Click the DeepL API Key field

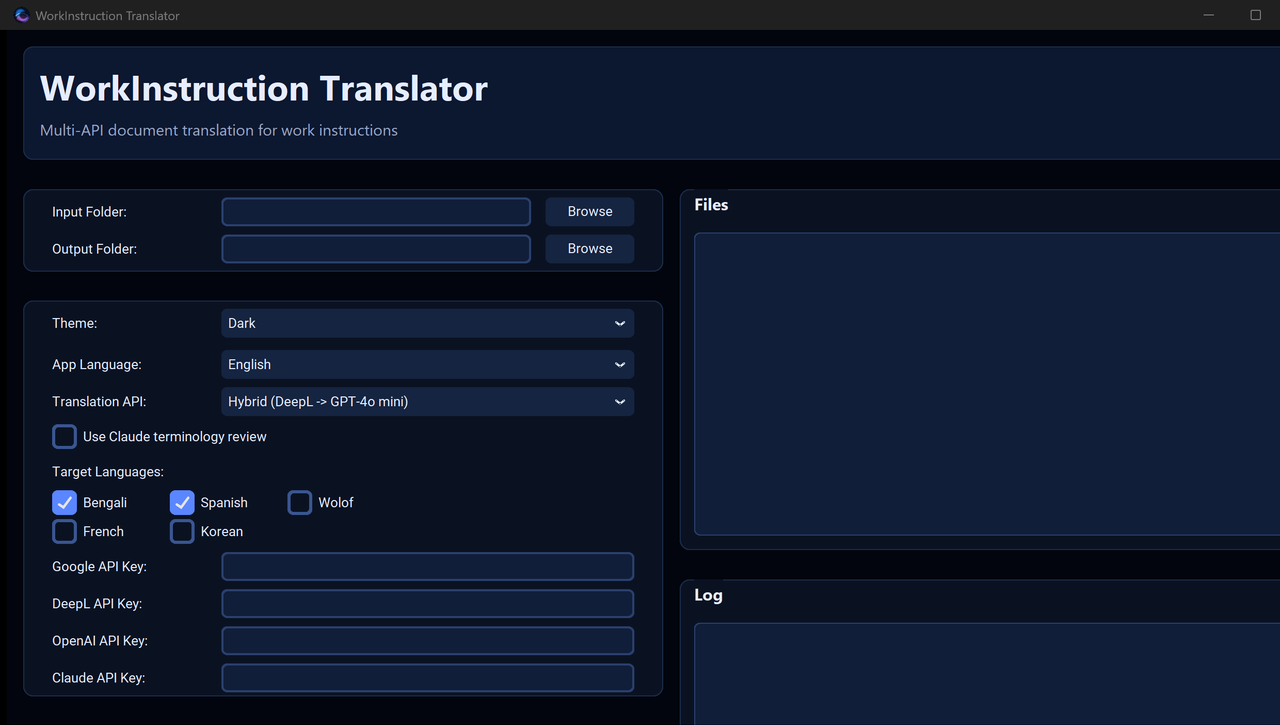coord(428,604)
